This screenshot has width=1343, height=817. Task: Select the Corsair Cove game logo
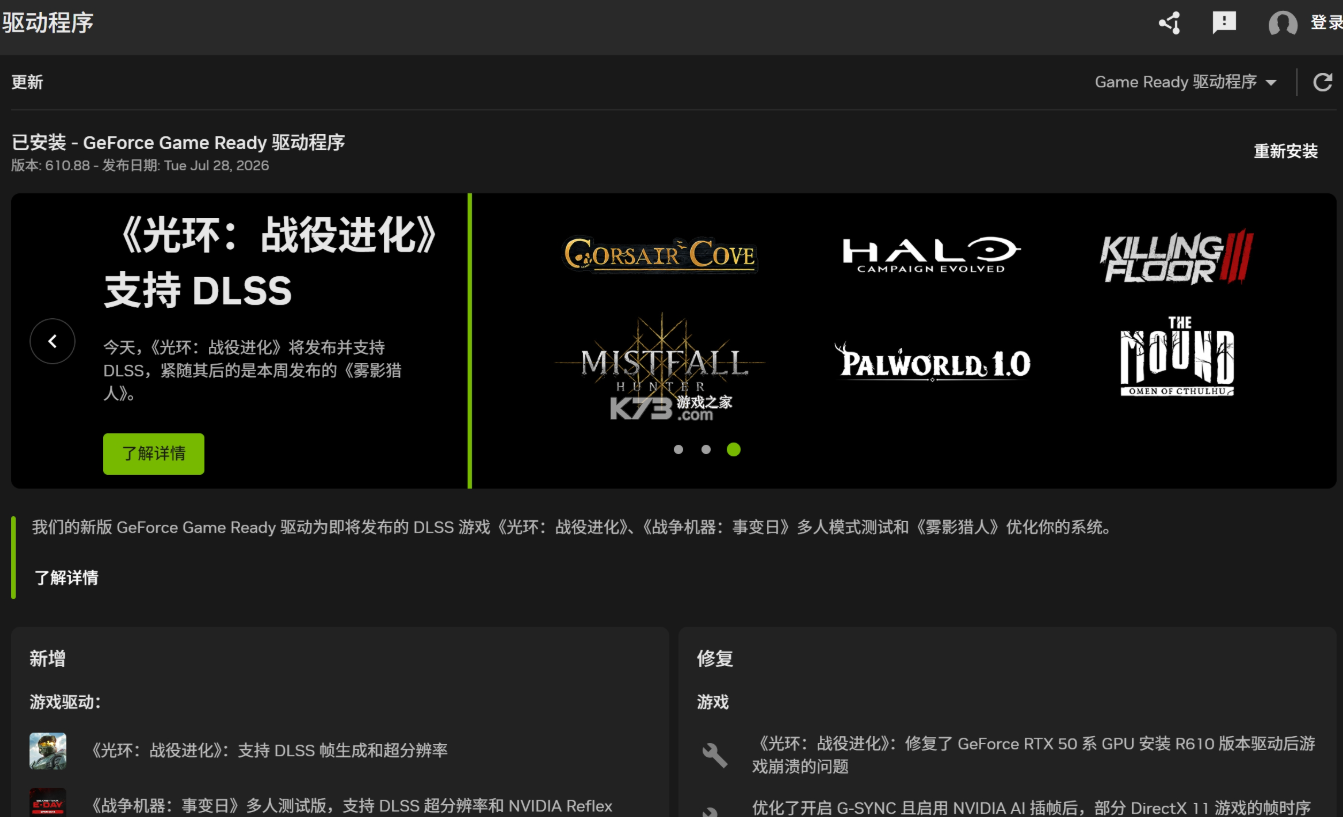[660, 254]
